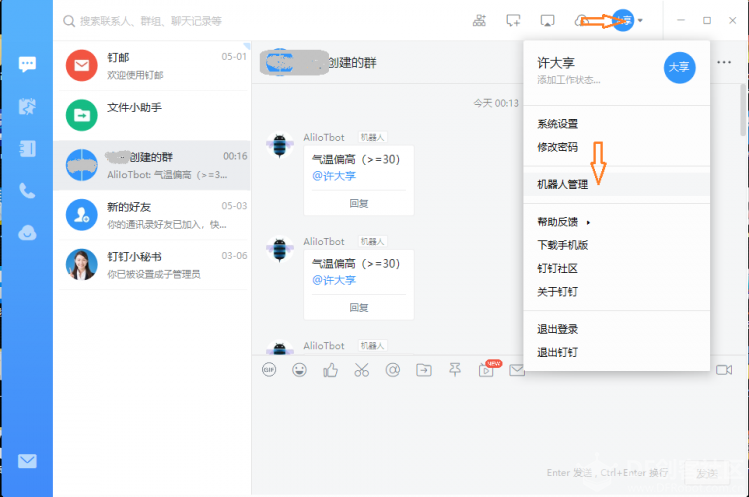This screenshot has height=497, width=749.
Task: Click the screen cast icon in top bar
Action: [x=547, y=21]
